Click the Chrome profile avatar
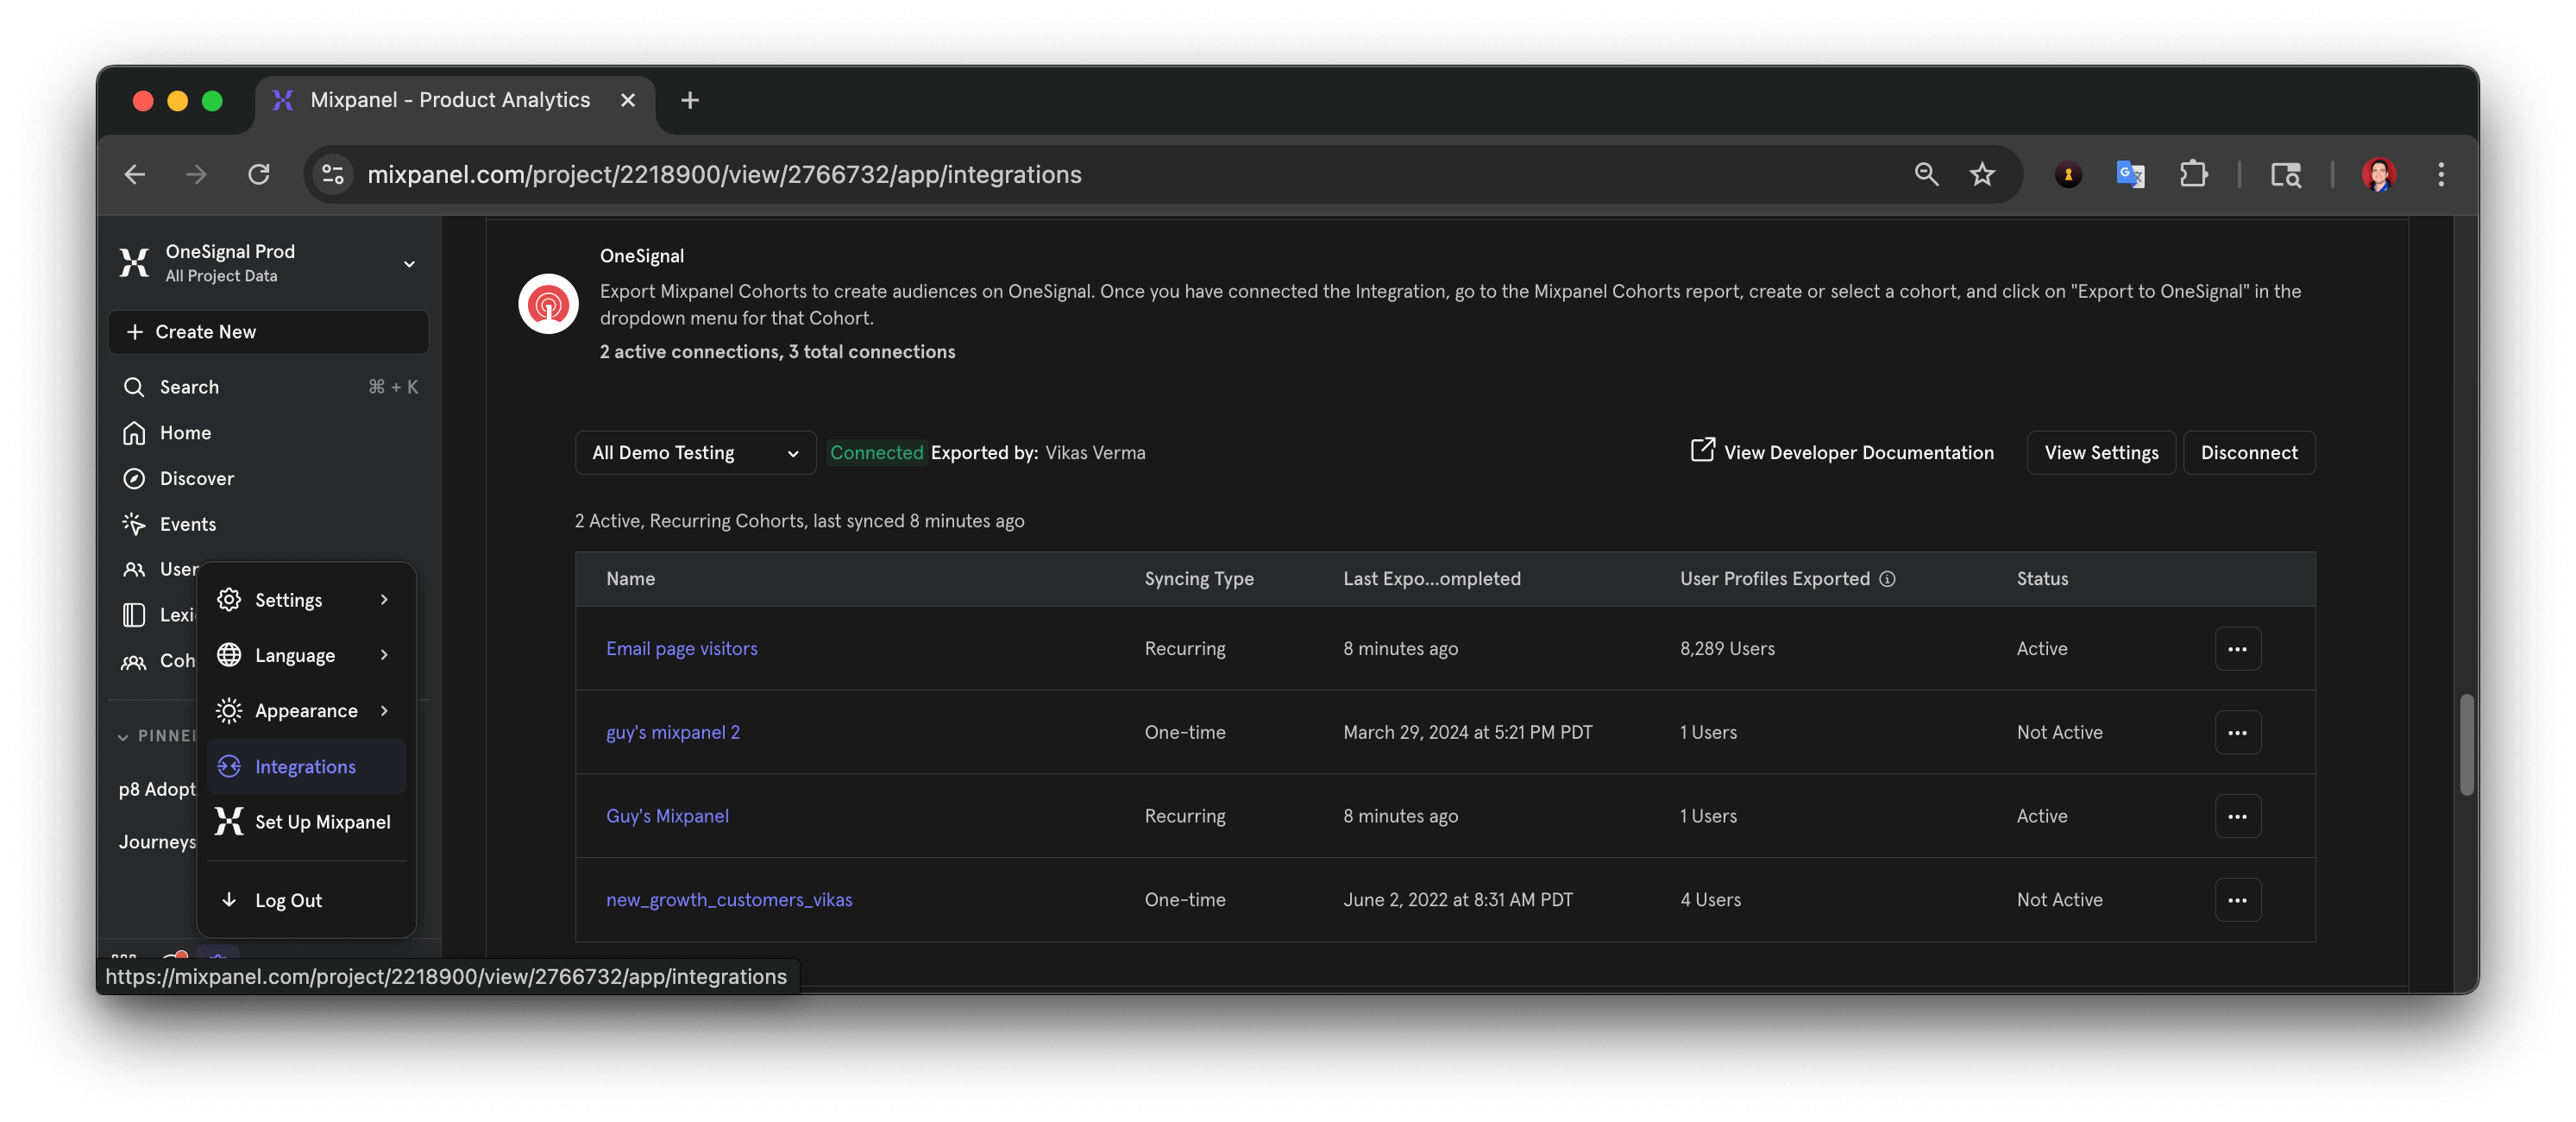Screen dimensions: 2576x1122 click(2379, 174)
